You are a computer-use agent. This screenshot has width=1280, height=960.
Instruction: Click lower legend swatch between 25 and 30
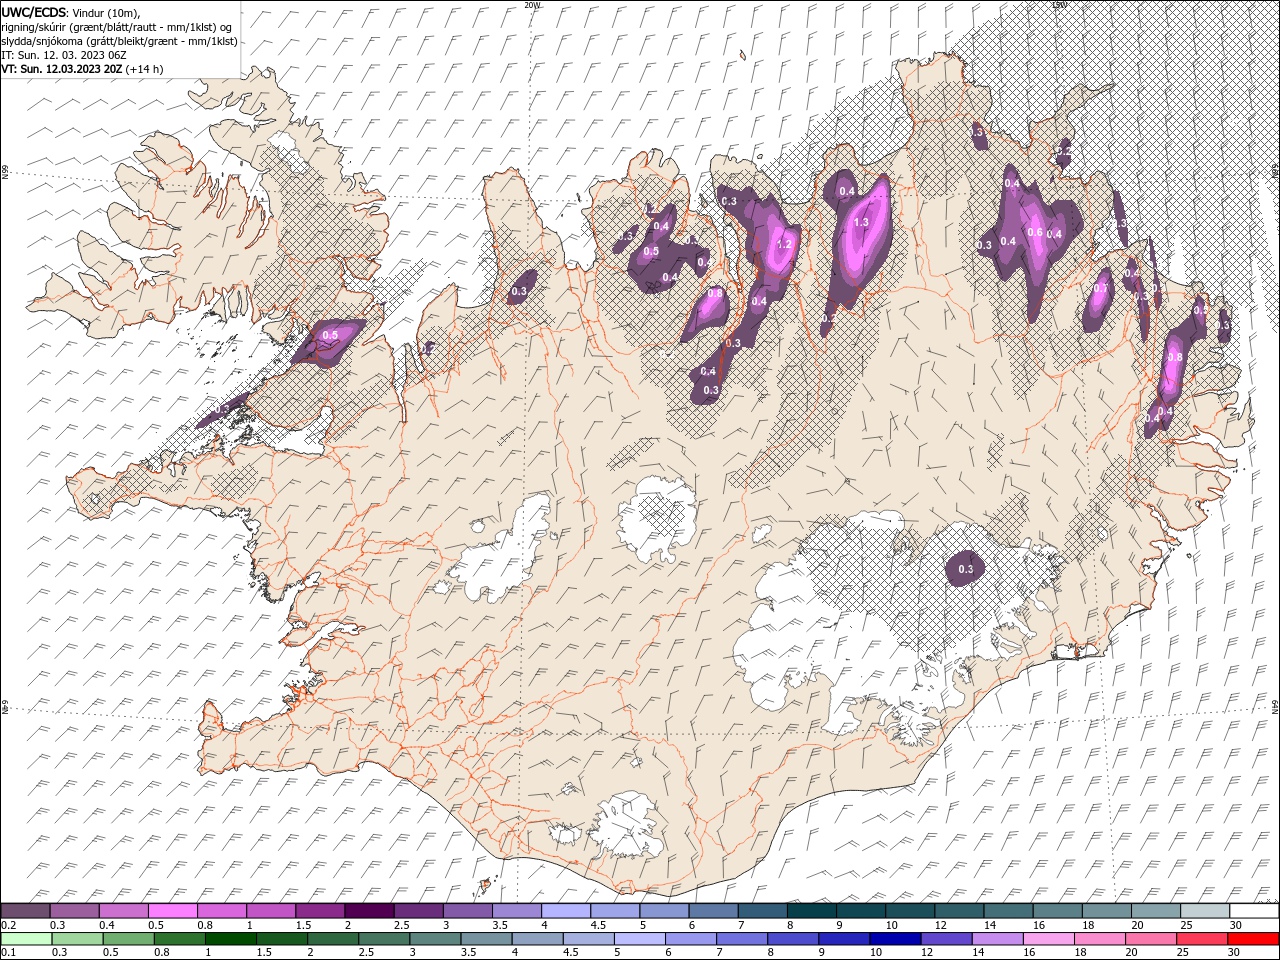(x=1203, y=939)
